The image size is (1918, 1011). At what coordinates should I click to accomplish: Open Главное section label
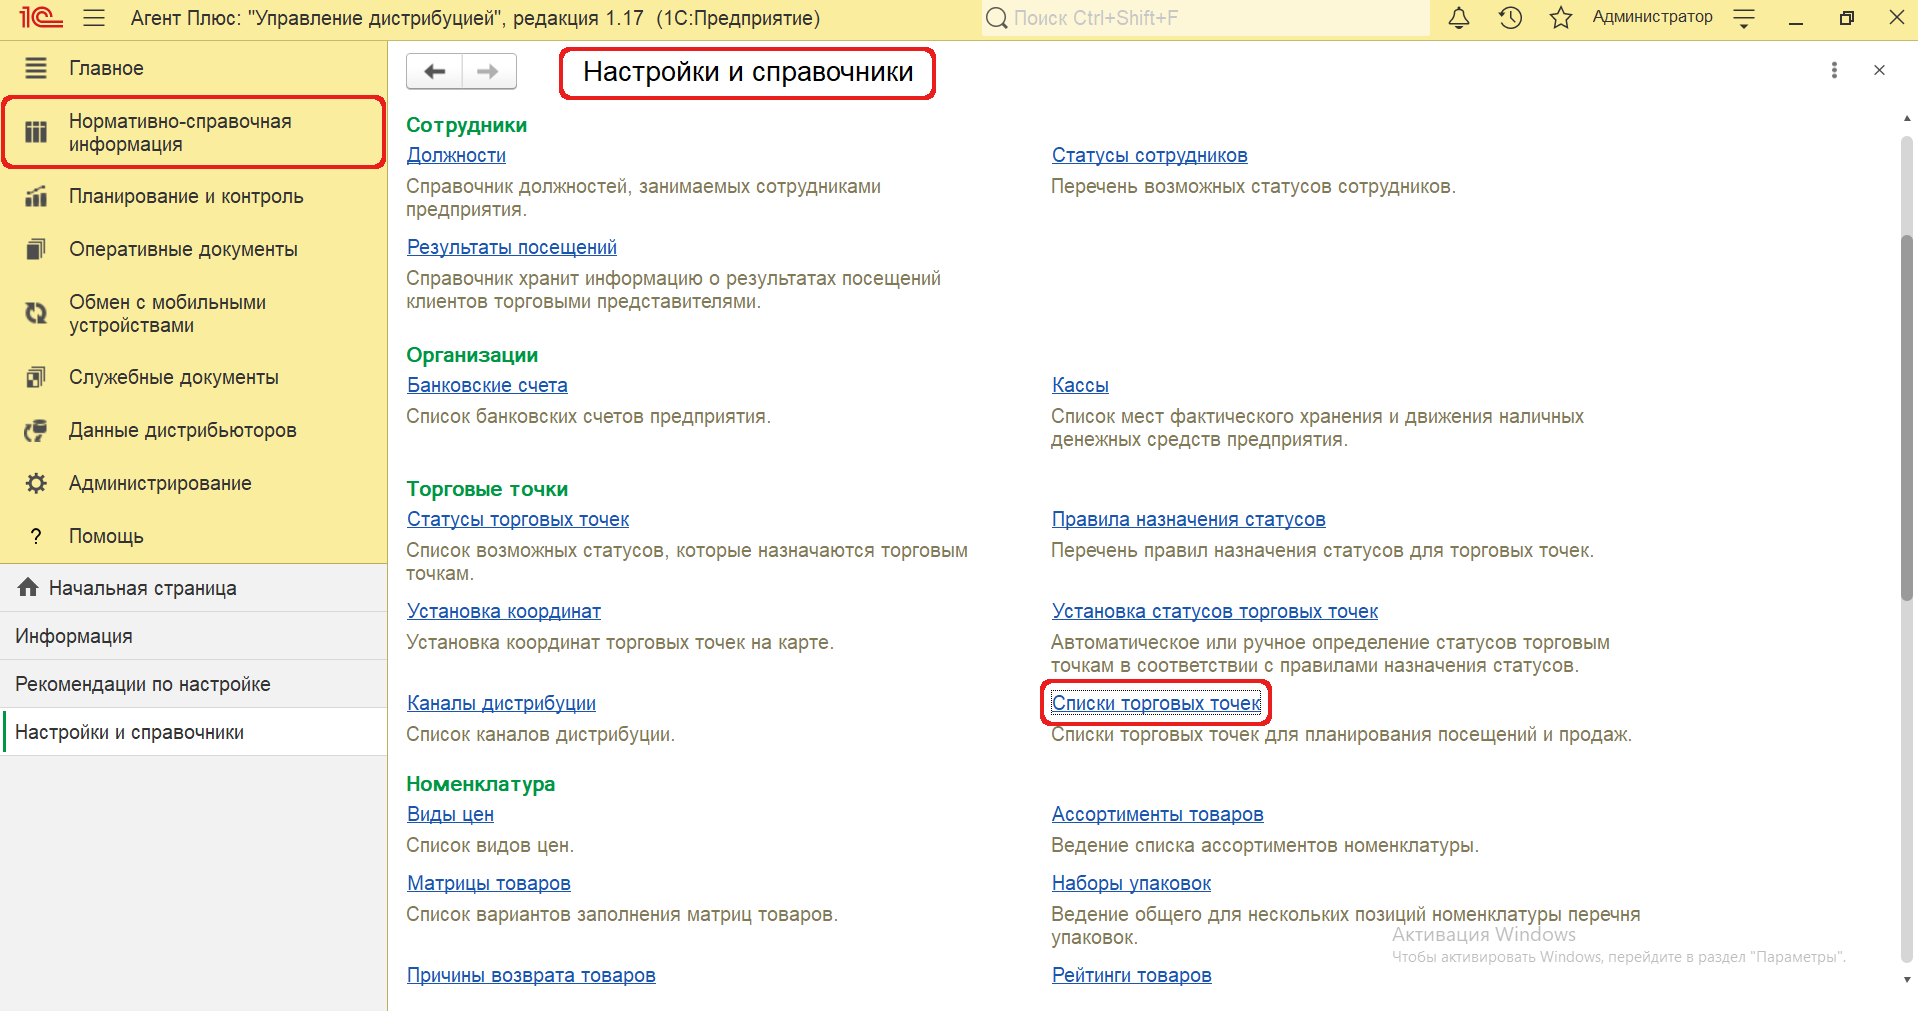pyautogui.click(x=106, y=68)
